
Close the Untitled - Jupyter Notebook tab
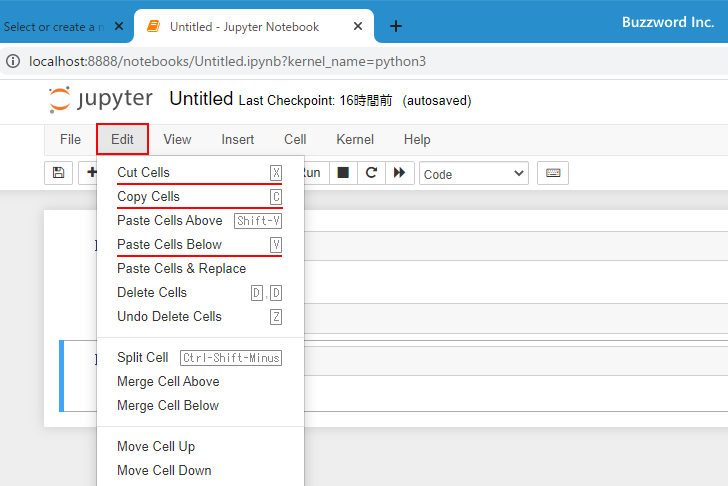click(358, 26)
